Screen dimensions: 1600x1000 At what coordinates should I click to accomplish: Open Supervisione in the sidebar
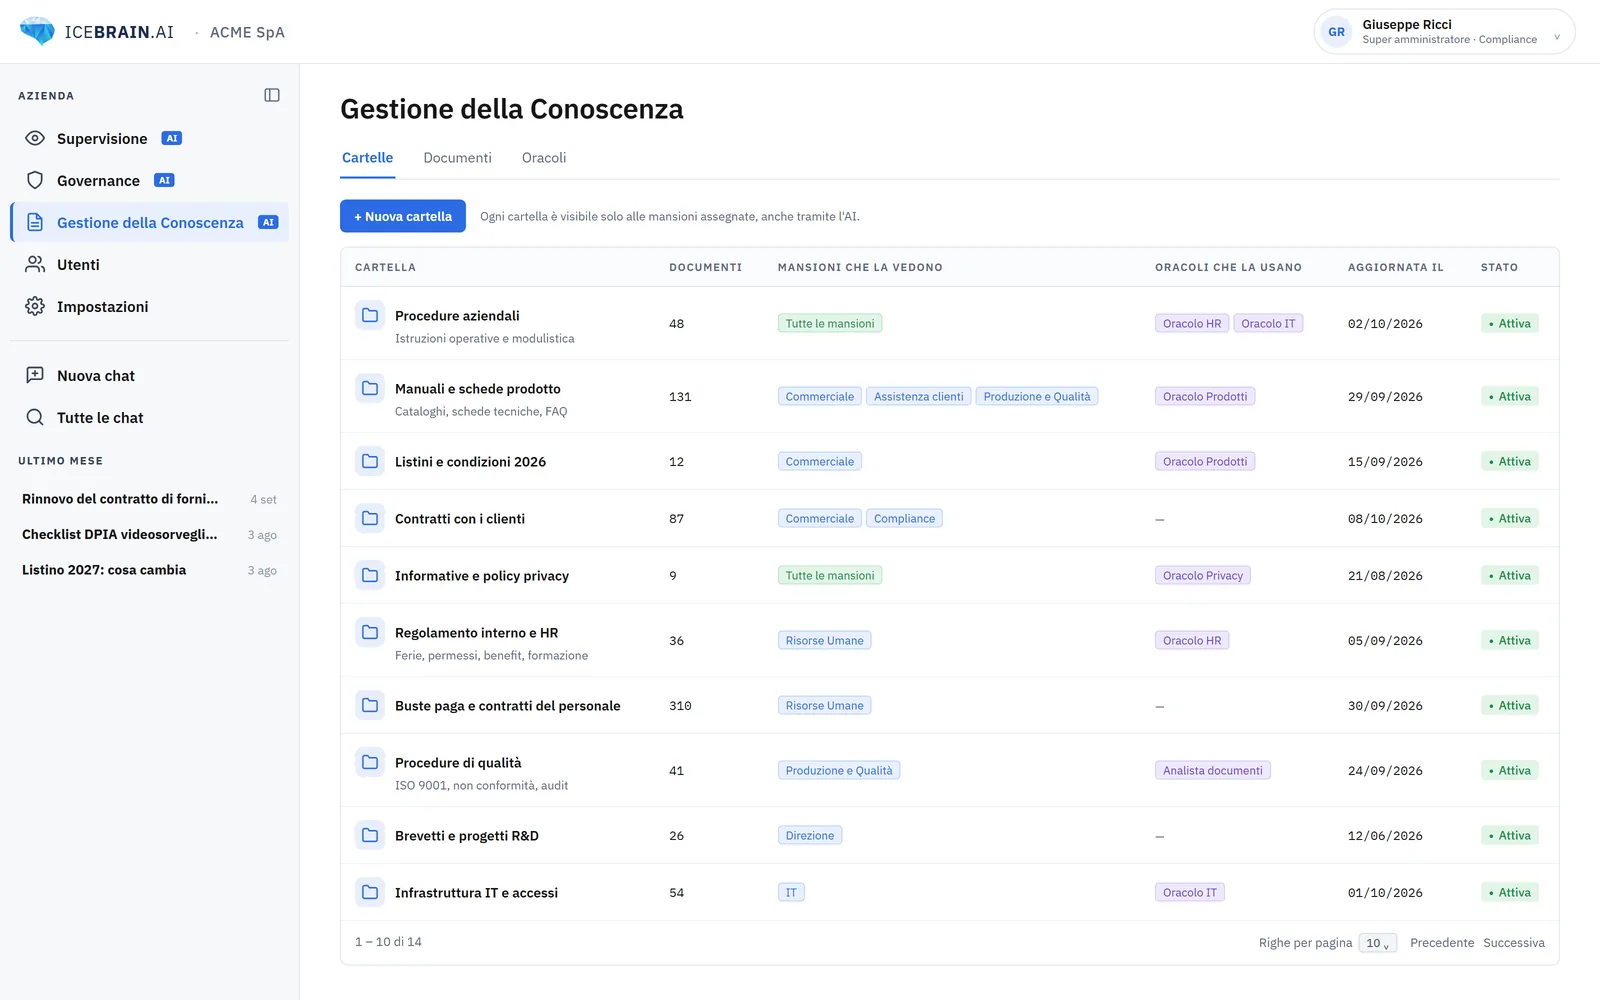click(150, 138)
